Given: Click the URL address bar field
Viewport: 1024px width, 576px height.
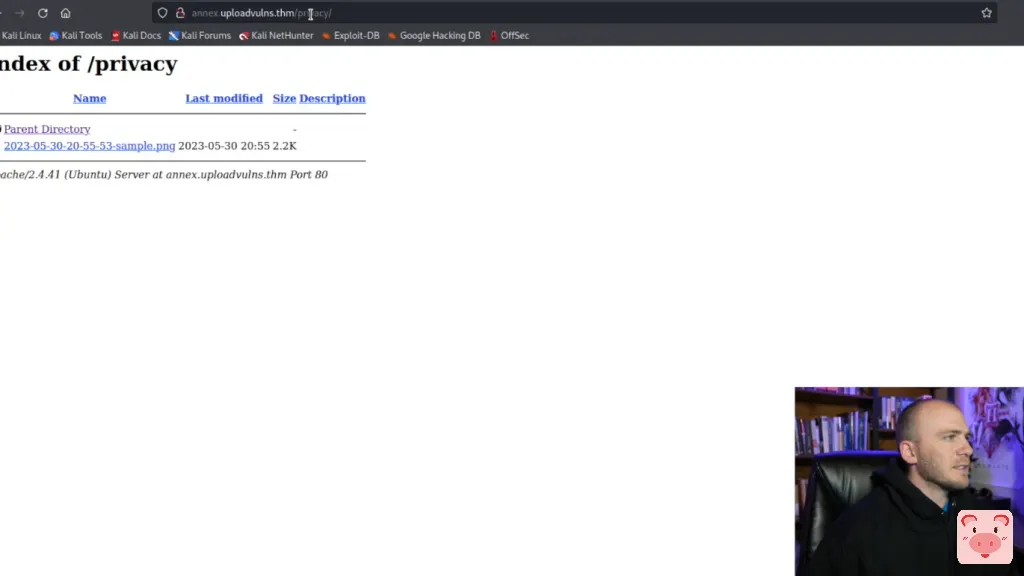Looking at the screenshot, I should (x=575, y=13).
